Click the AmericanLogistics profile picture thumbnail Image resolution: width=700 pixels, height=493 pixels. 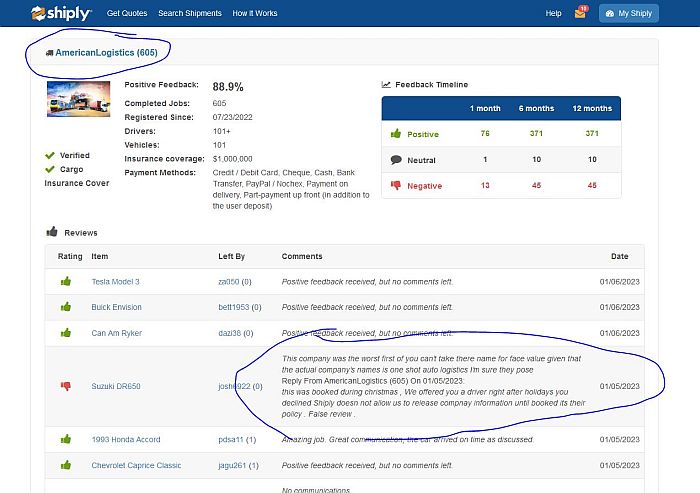tap(79, 99)
